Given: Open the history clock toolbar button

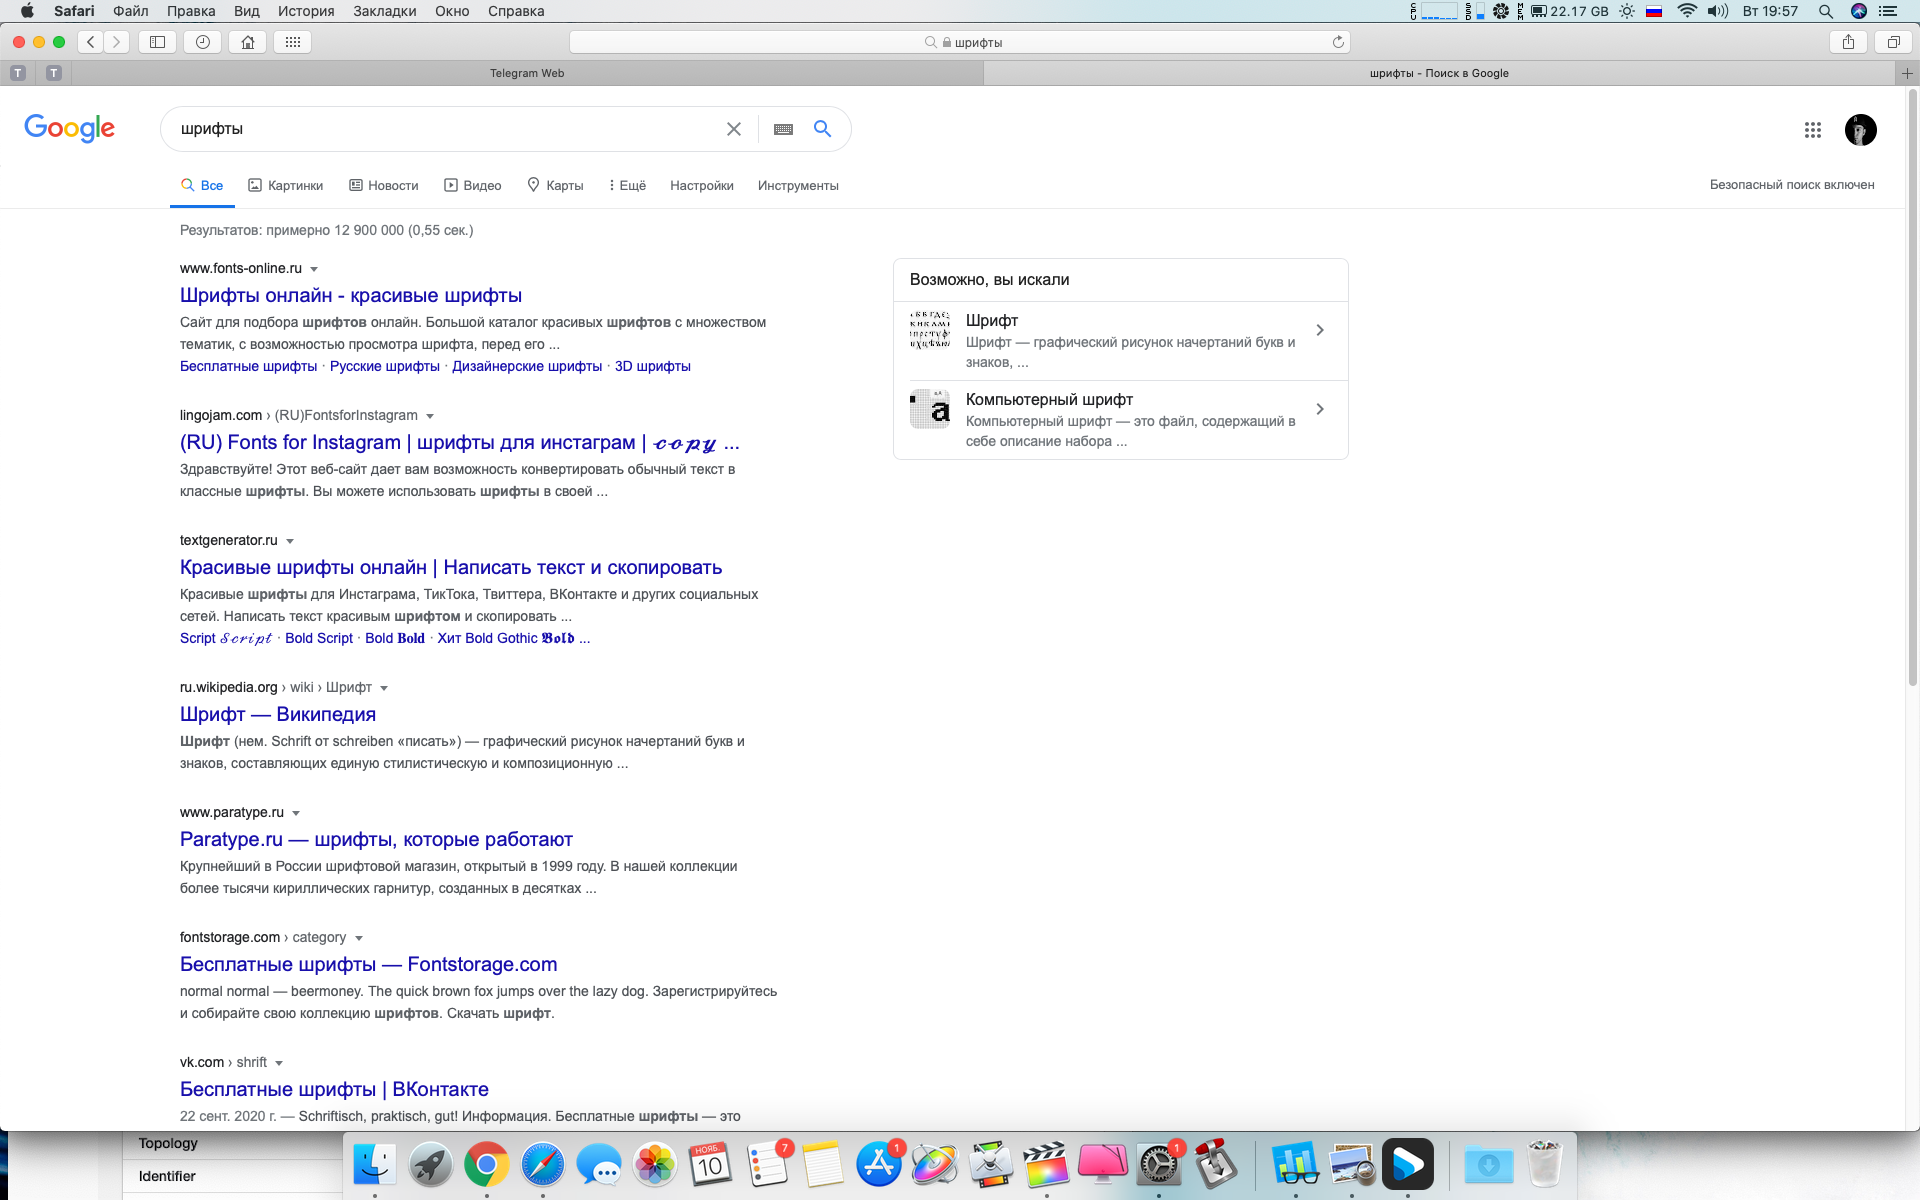Looking at the screenshot, I should (203, 42).
